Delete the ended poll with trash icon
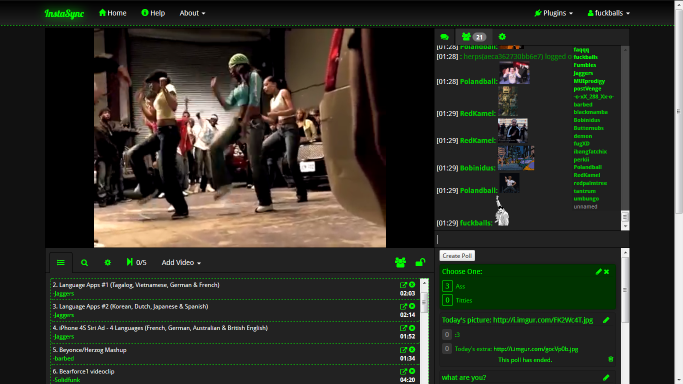The width and height of the screenshot is (683, 384). [611, 359]
